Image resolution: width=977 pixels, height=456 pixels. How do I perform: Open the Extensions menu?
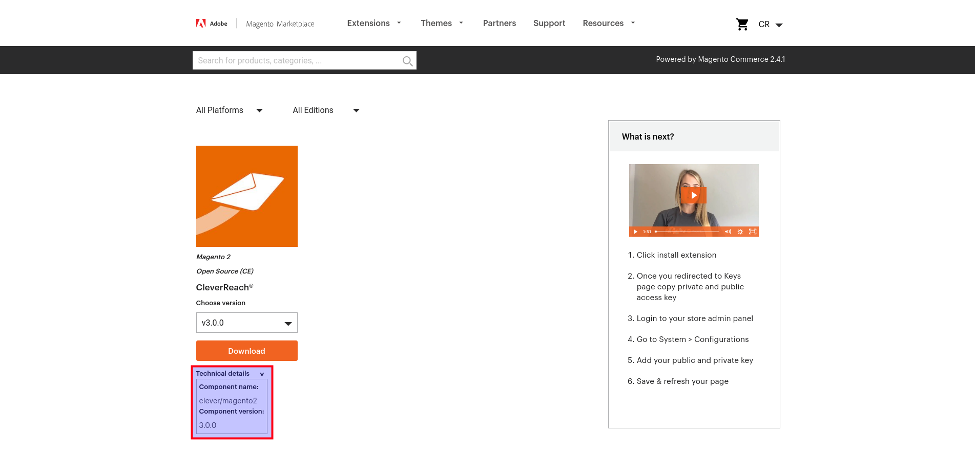pyautogui.click(x=374, y=23)
